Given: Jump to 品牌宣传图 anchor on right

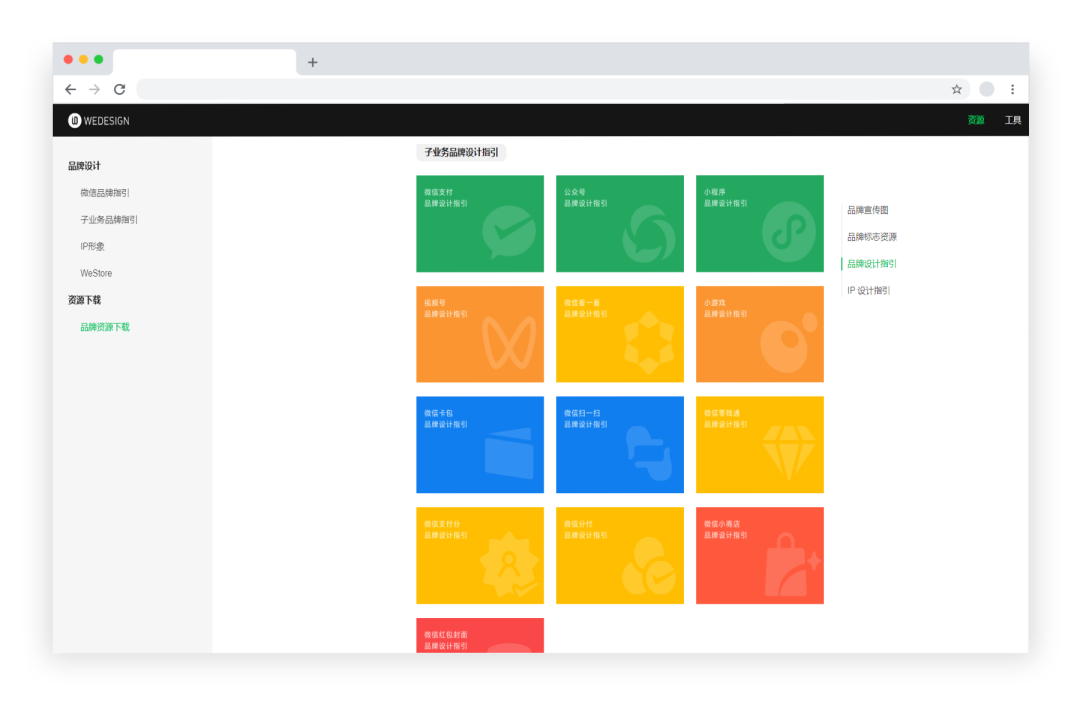Looking at the screenshot, I should pyautogui.click(x=868, y=210).
